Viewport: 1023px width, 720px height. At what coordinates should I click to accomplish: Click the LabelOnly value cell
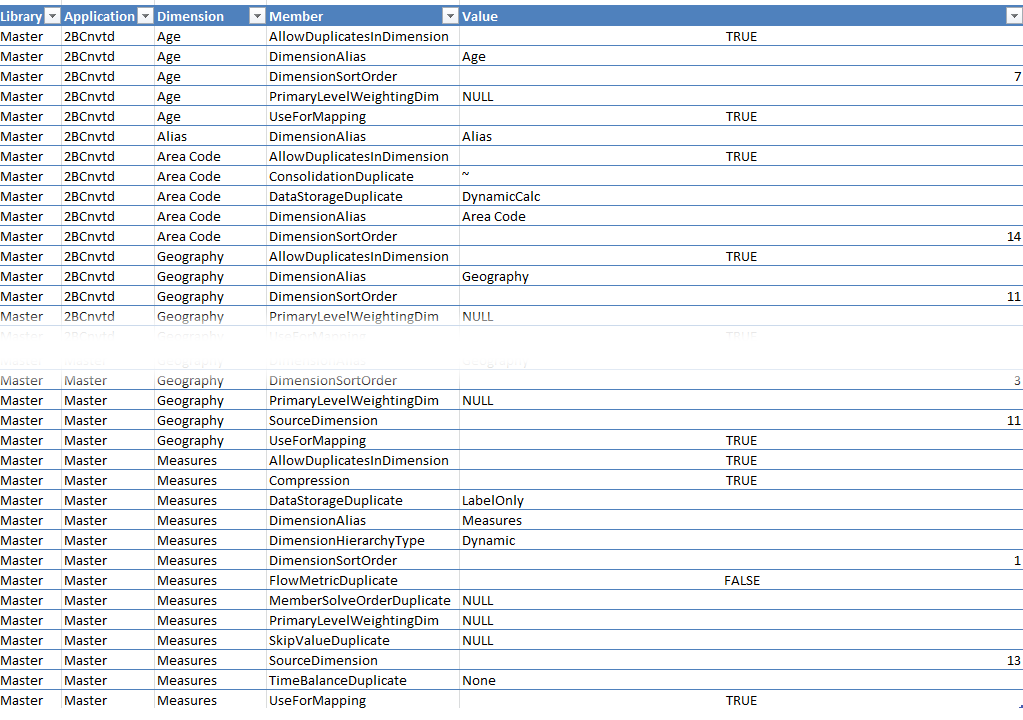741,501
